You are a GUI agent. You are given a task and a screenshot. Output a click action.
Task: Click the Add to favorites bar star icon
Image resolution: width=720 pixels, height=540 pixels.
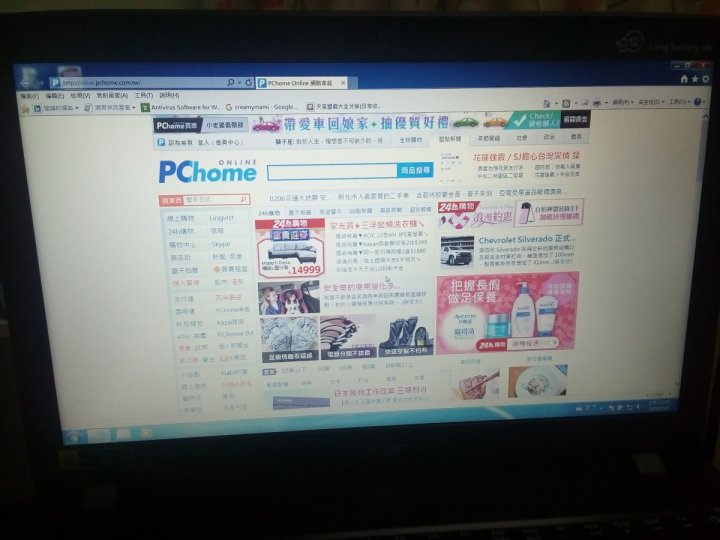point(25,109)
